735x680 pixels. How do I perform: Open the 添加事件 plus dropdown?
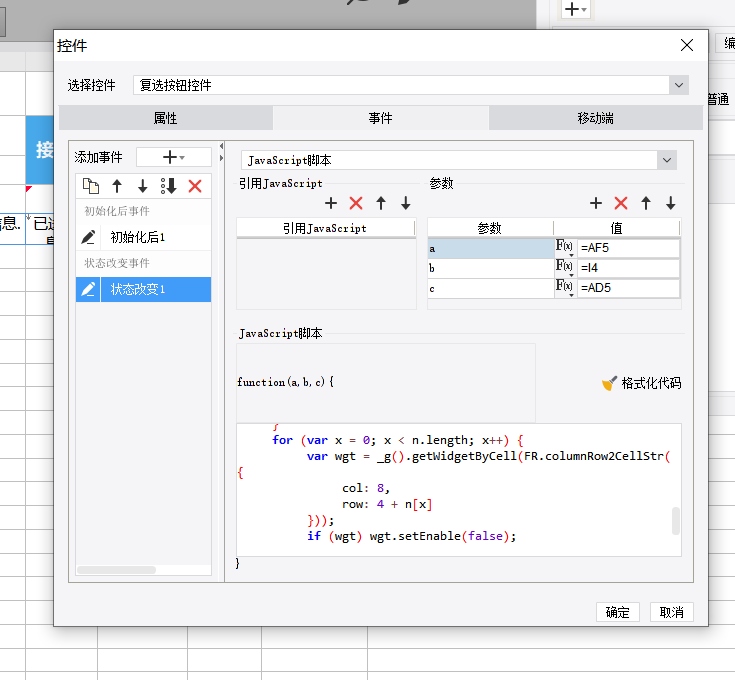click(x=173, y=157)
